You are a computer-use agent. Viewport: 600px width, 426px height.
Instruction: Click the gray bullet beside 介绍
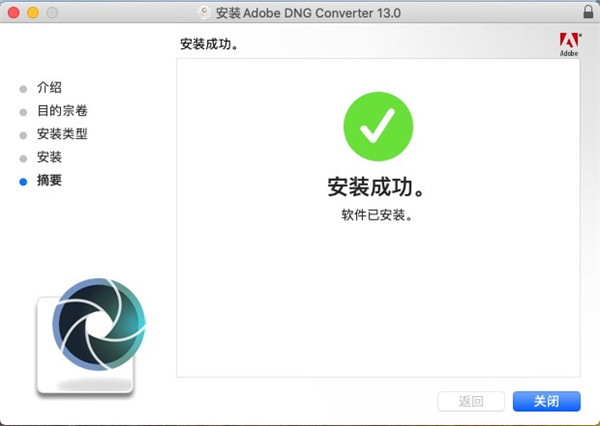point(23,89)
